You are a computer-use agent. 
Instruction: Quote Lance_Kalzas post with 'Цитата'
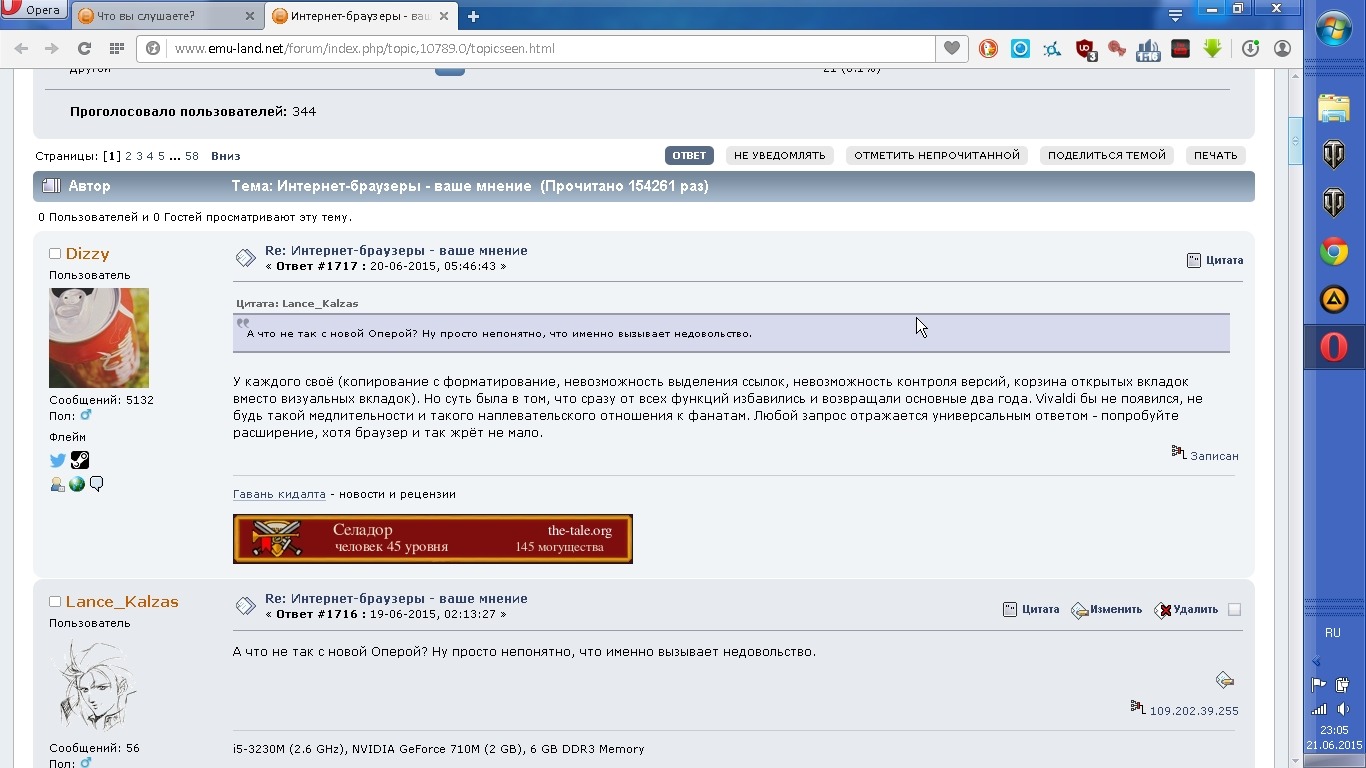point(1031,609)
